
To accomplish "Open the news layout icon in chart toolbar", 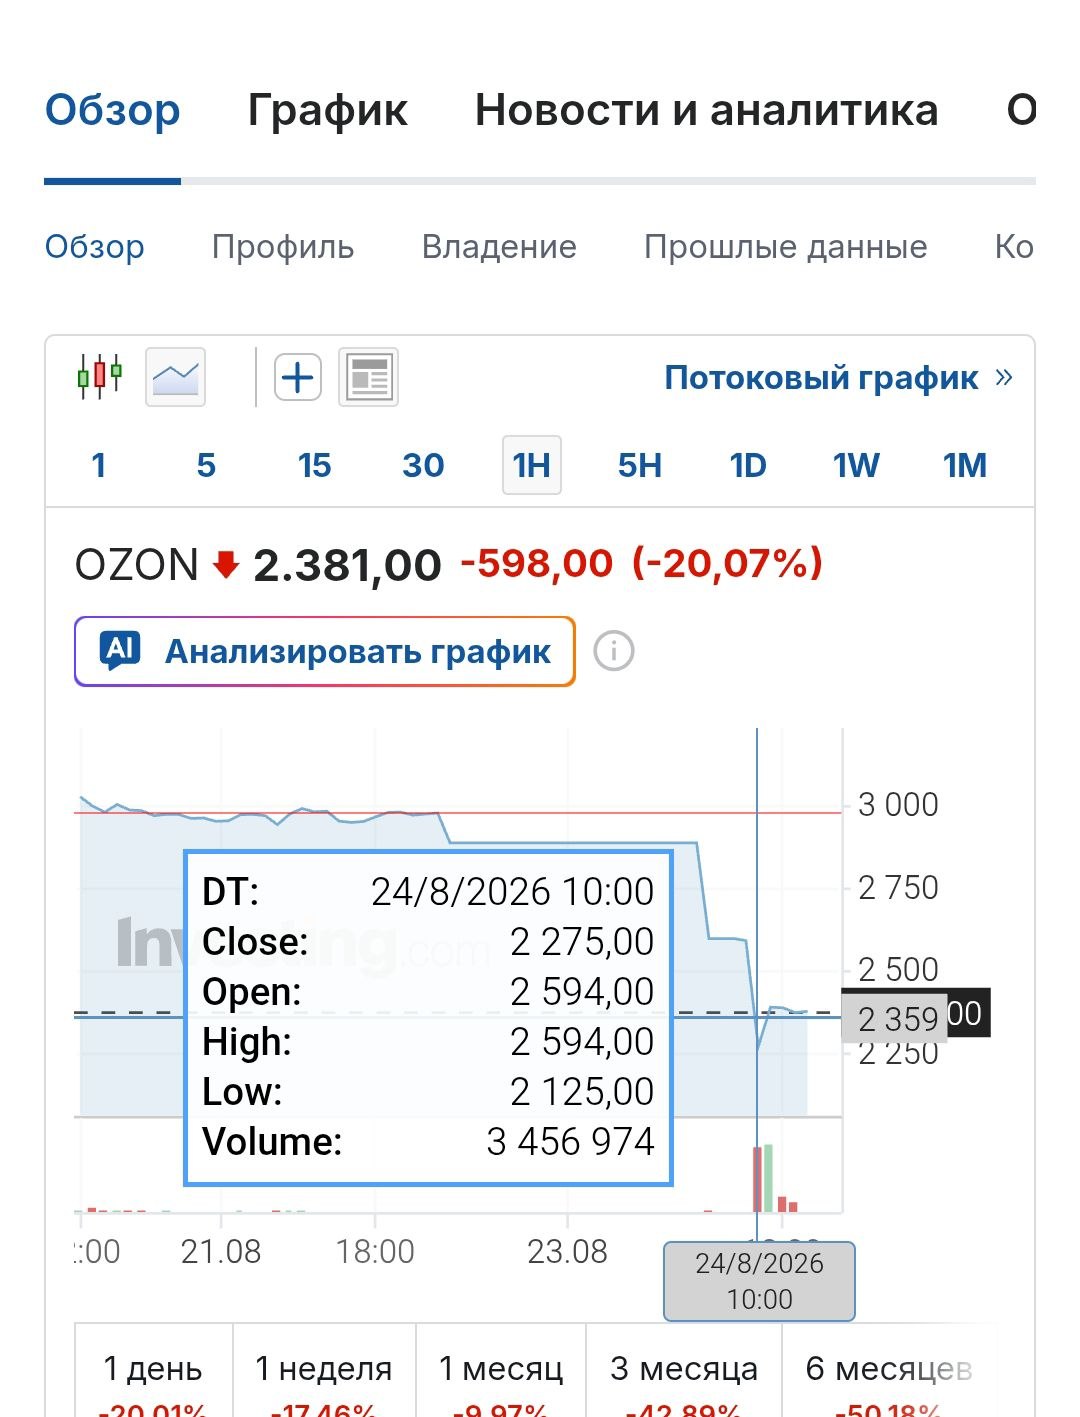I will coord(369,377).
